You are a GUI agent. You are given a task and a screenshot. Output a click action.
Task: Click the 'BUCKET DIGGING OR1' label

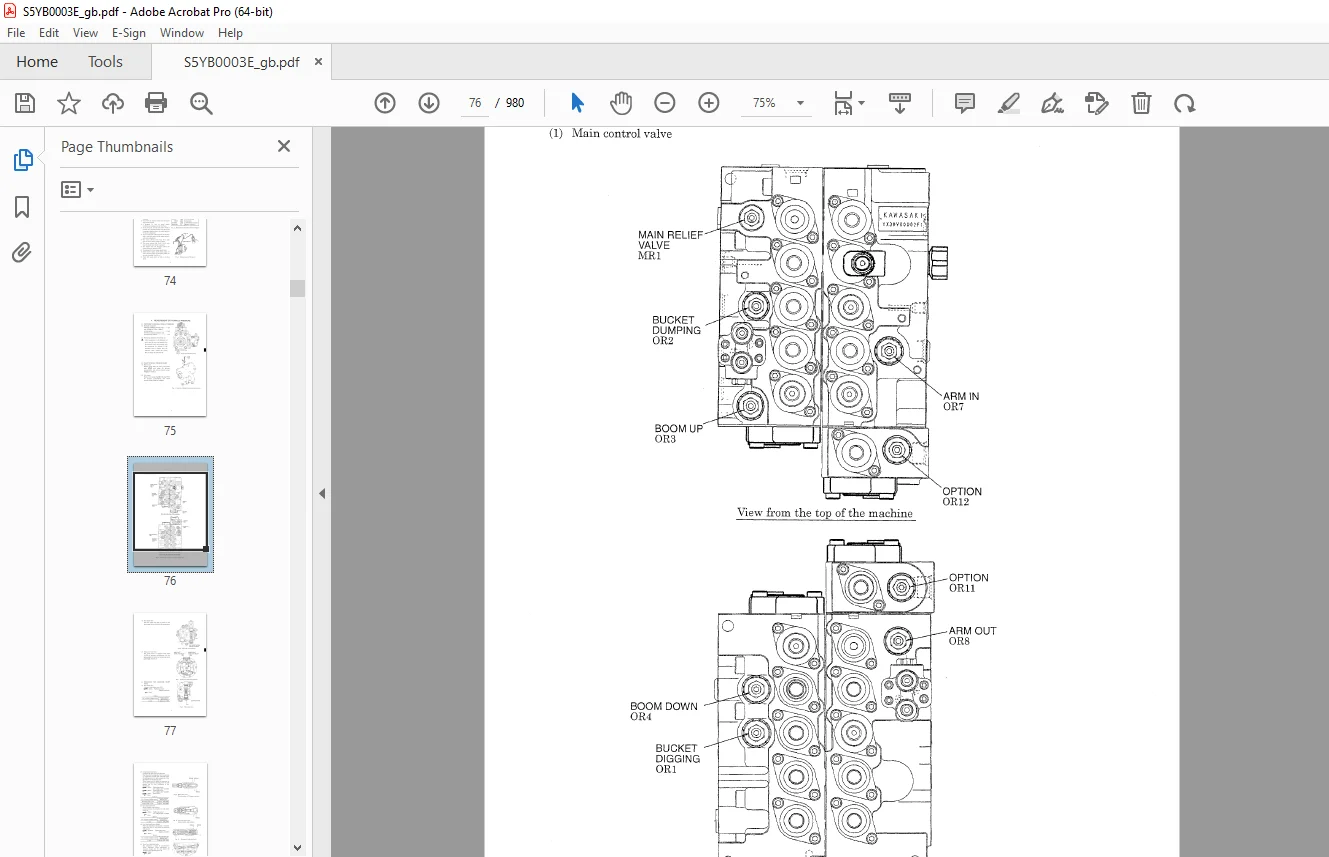[678, 759]
